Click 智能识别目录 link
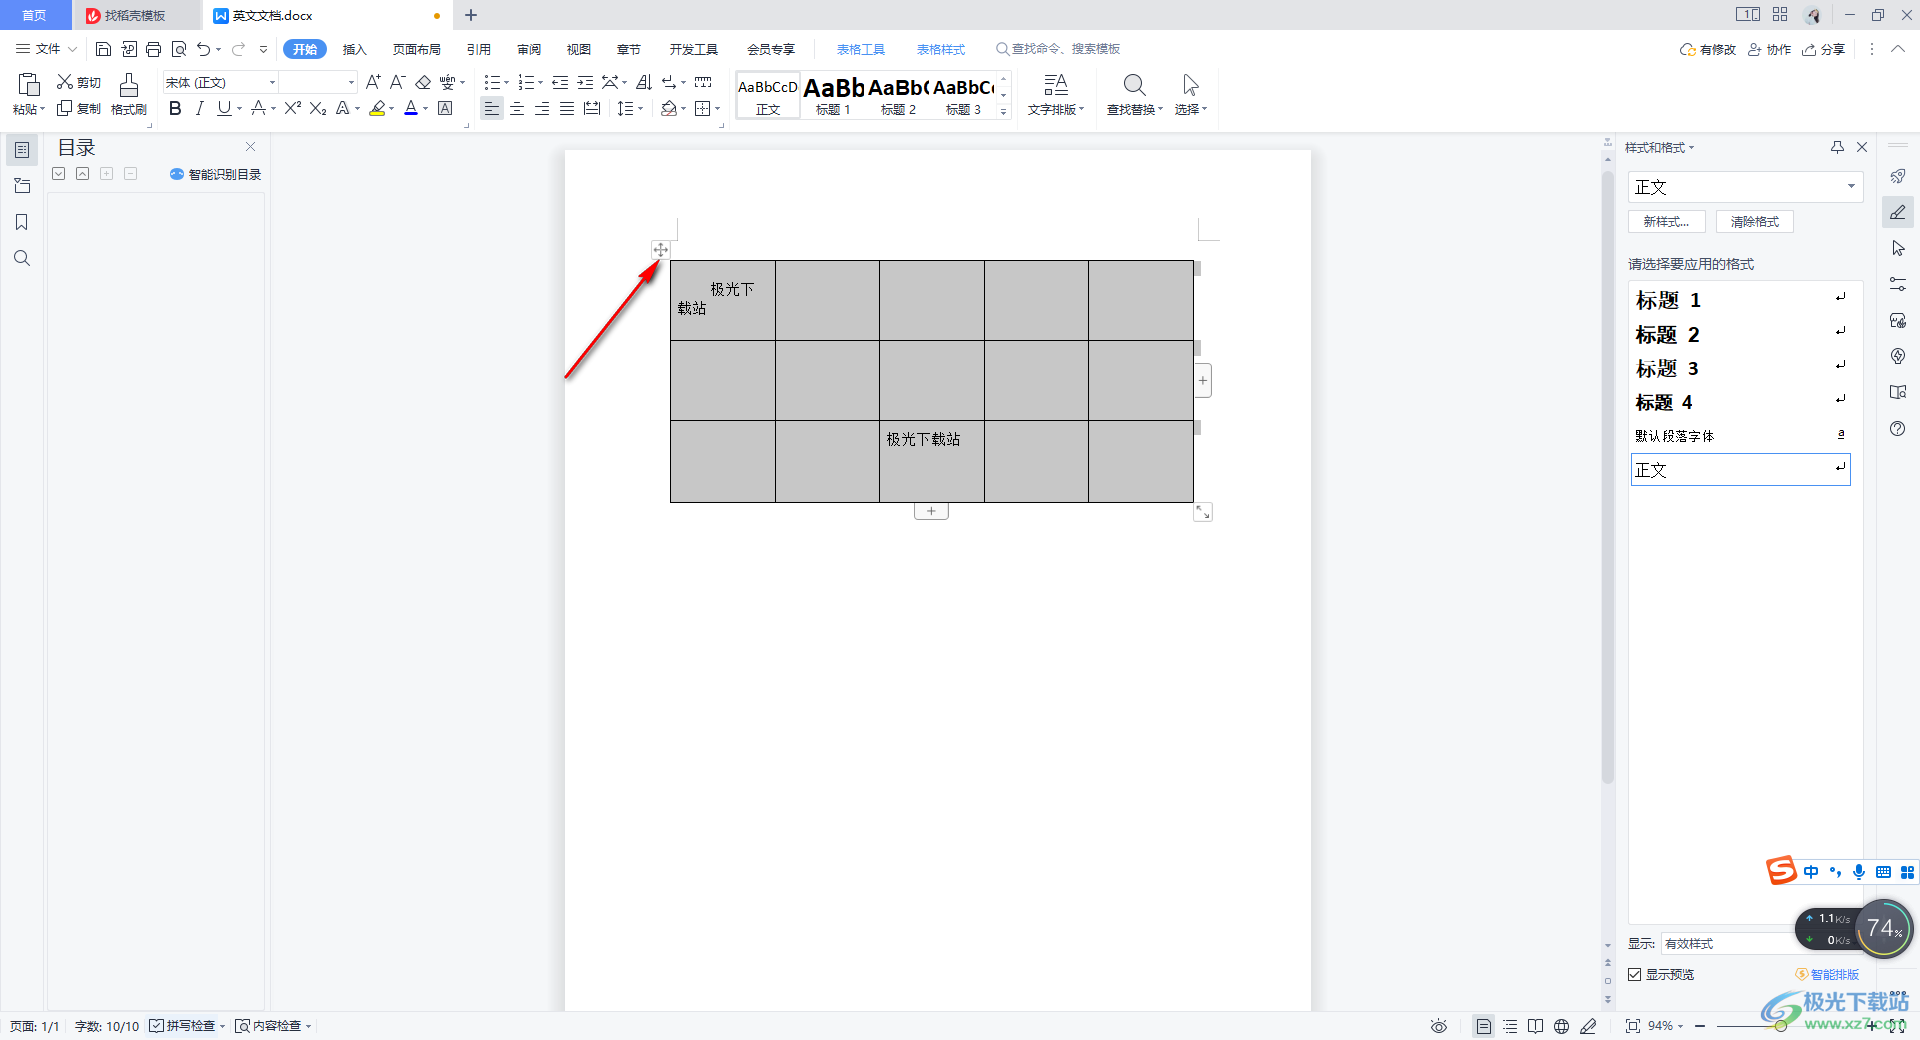Screen dimensions: 1920x1040 pos(216,174)
